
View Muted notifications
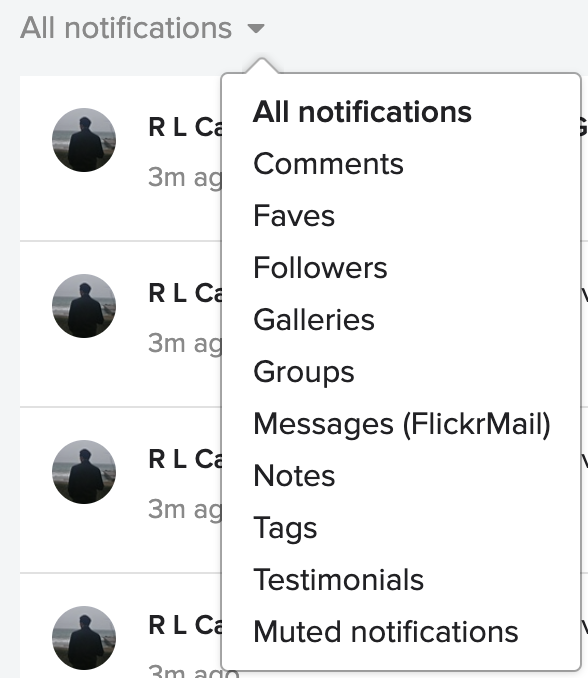[386, 632]
